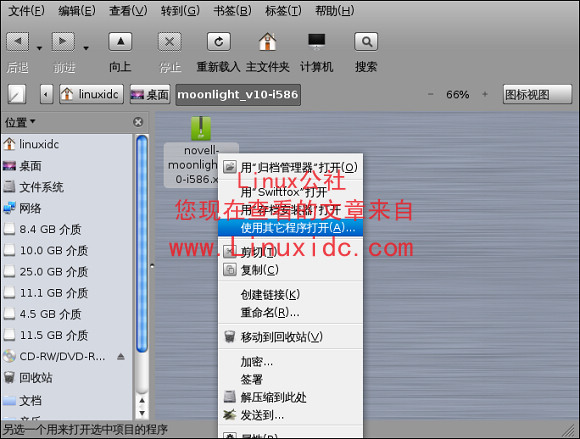Image resolution: width=580 pixels, height=439 pixels.
Task: Open linuxidc home in the sidebar
Action: [x=67, y=144]
